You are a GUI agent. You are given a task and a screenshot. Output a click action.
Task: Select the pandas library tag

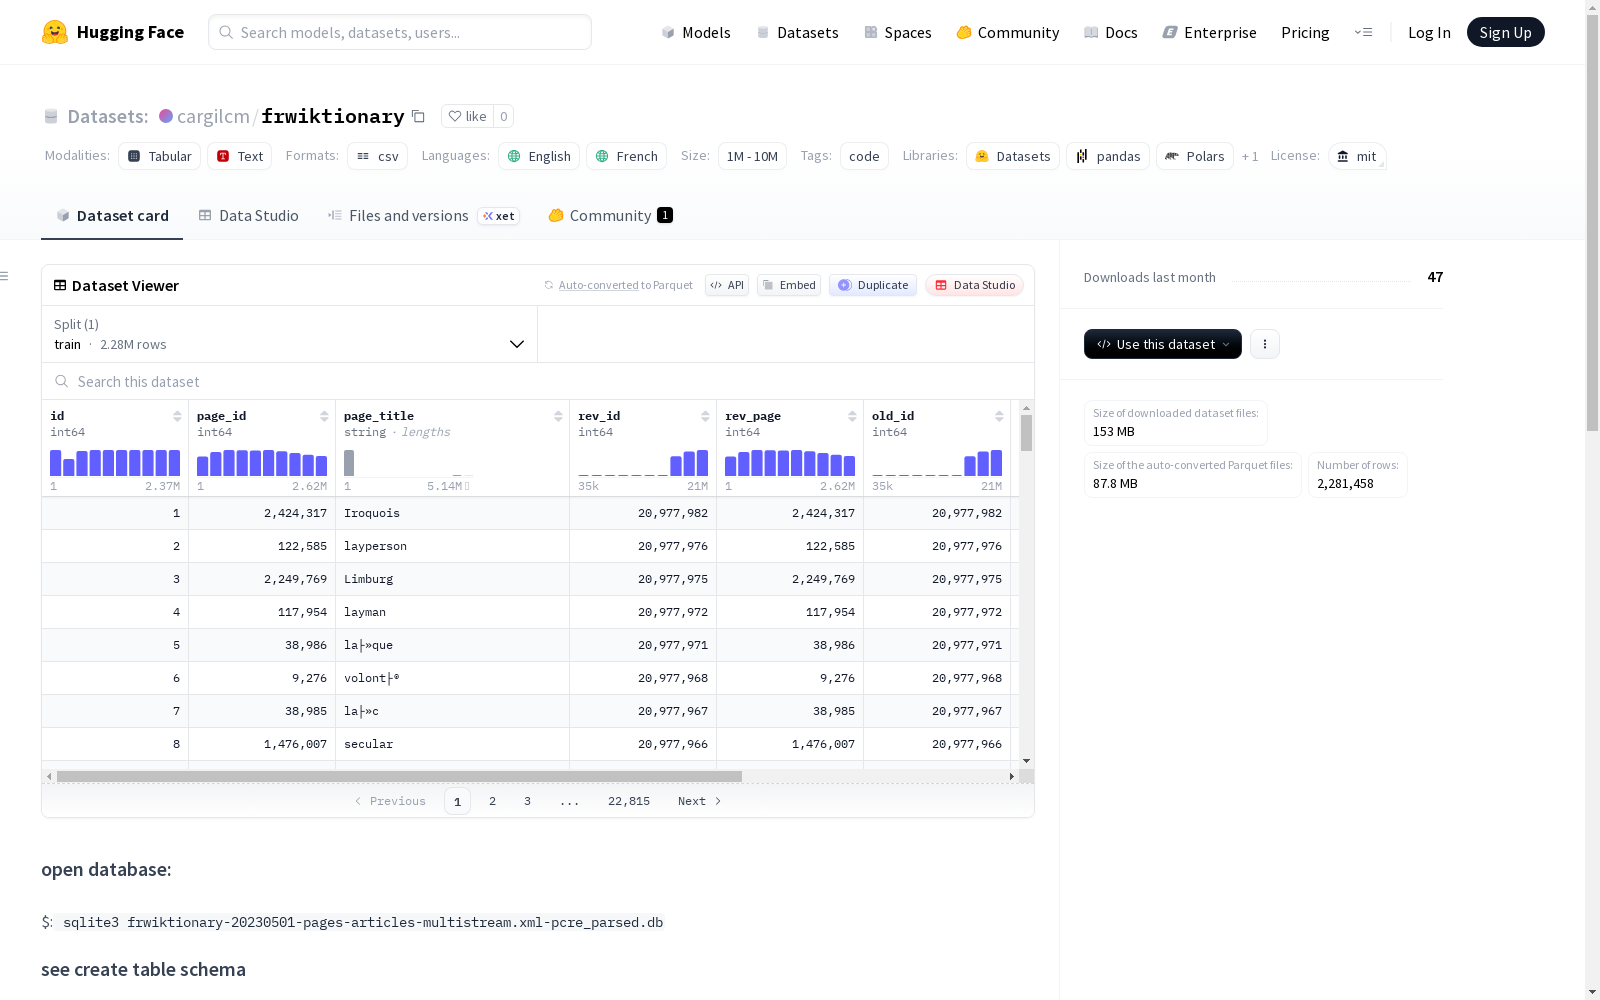point(1108,156)
